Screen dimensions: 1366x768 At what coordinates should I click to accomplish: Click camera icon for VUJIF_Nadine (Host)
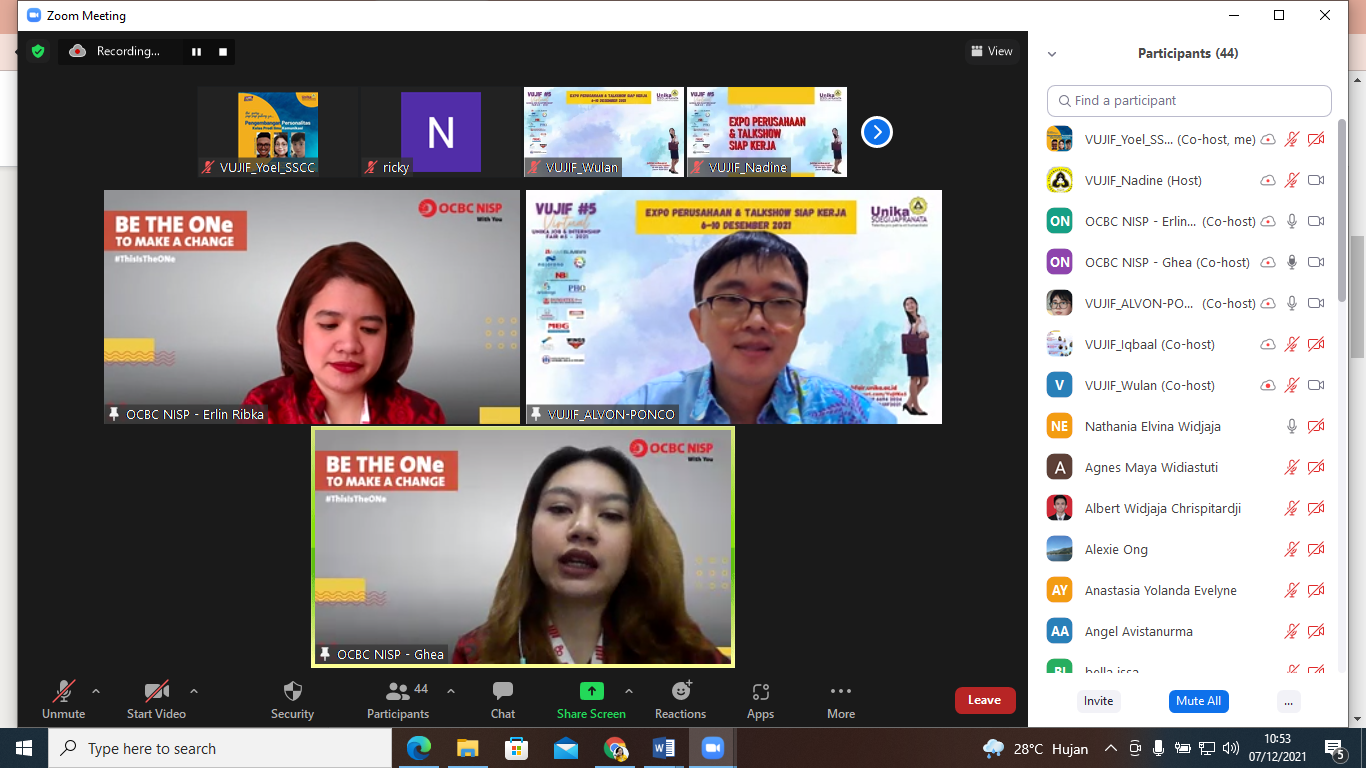[x=1316, y=180]
